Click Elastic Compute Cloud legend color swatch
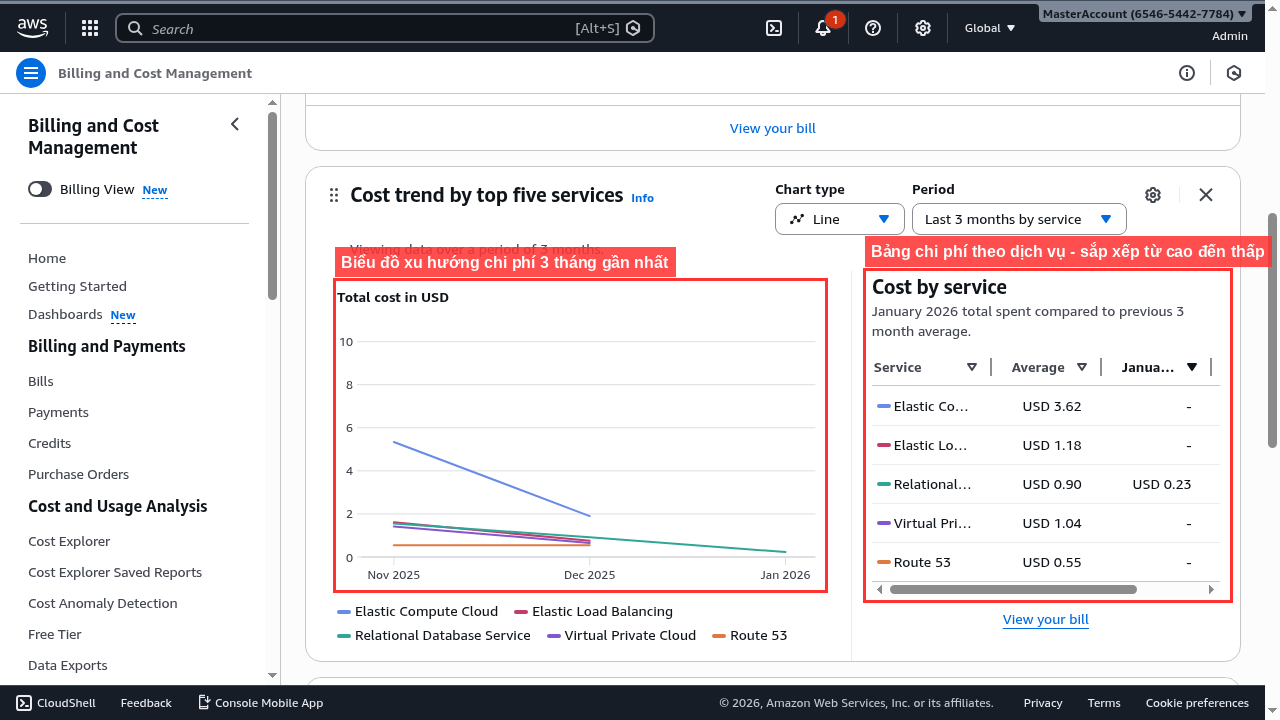This screenshot has height=720, width=1280. (x=344, y=612)
